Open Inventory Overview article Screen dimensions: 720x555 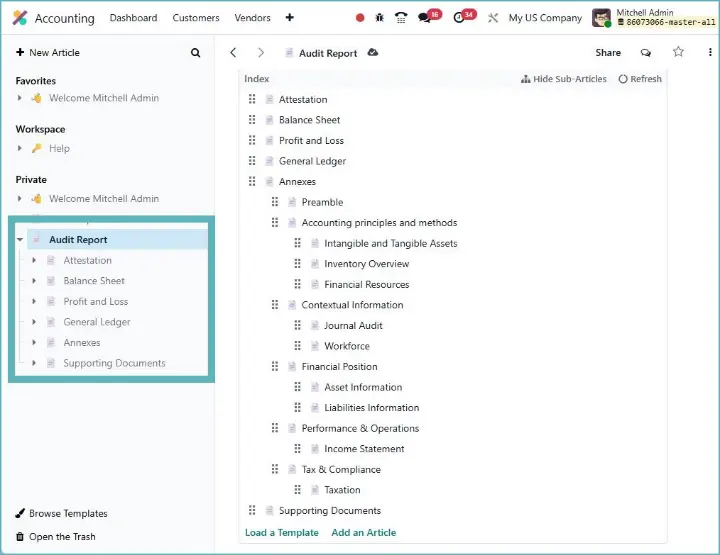(x=366, y=263)
